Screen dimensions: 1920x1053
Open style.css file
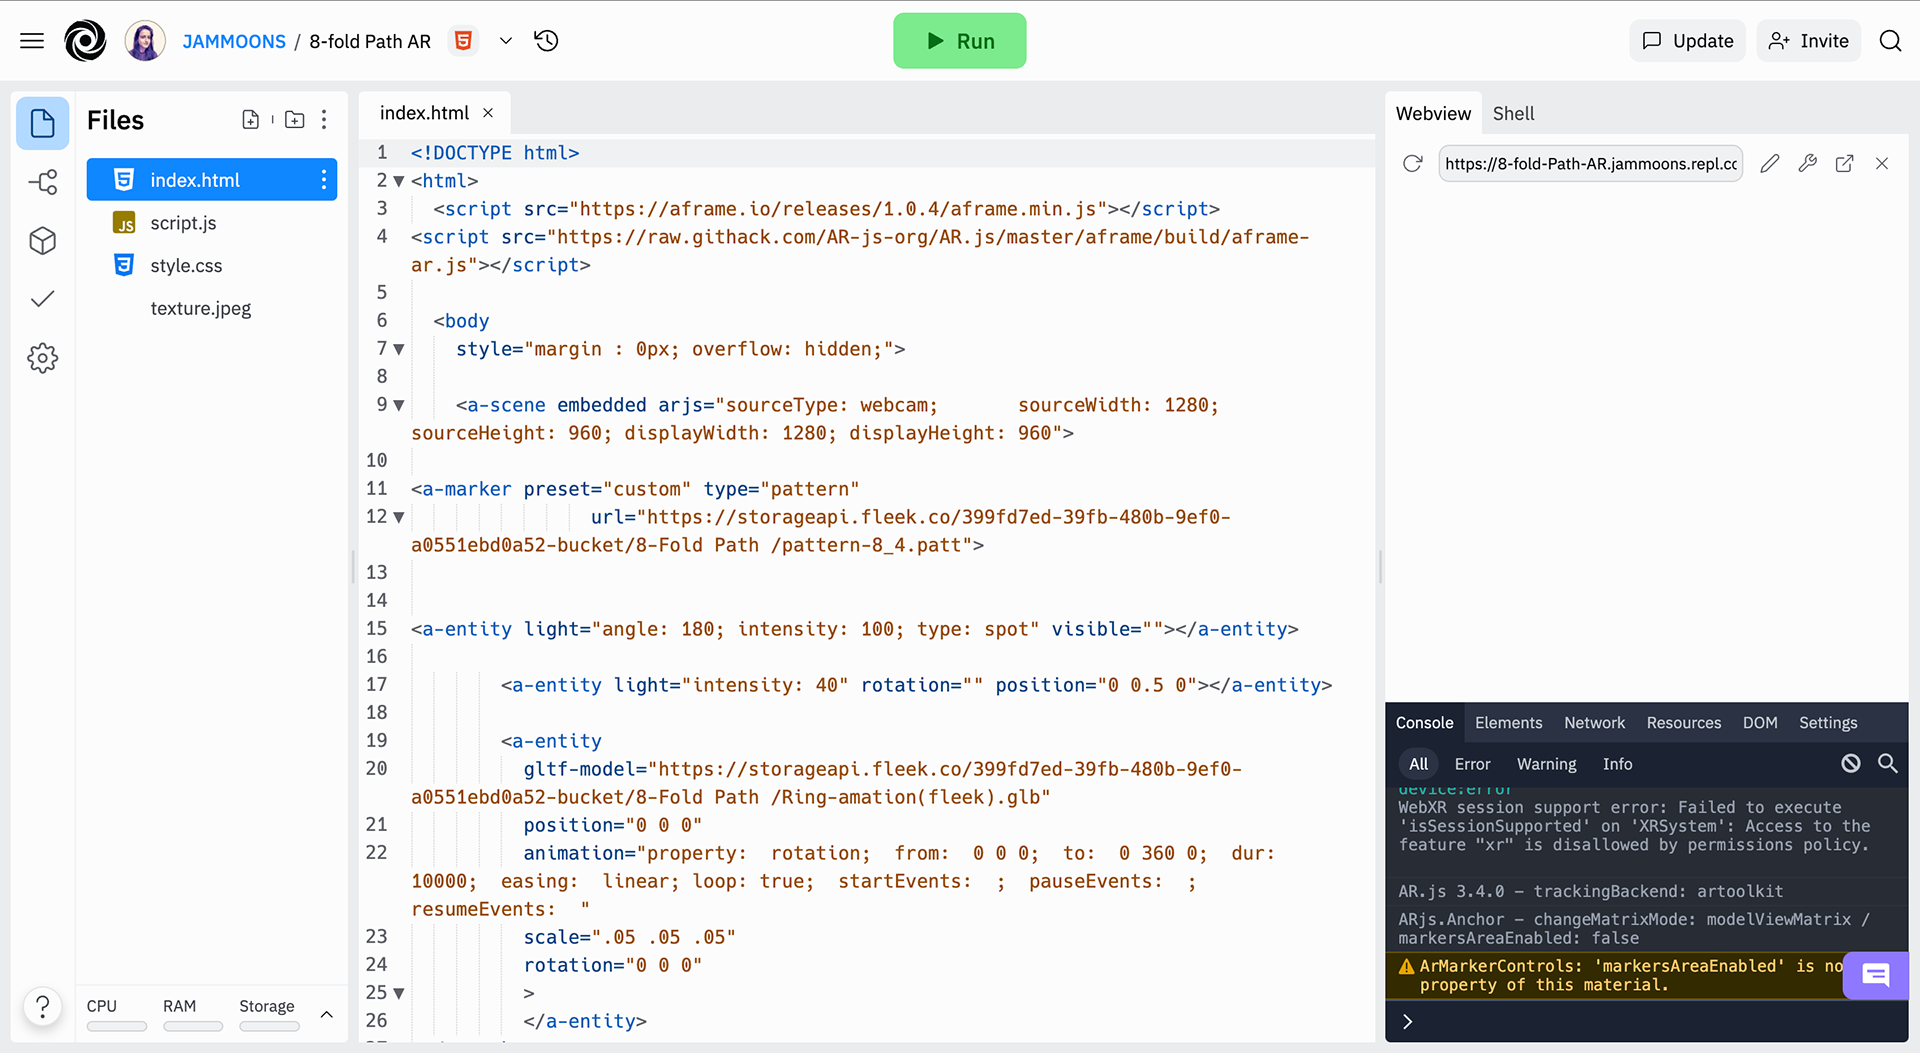click(x=186, y=266)
